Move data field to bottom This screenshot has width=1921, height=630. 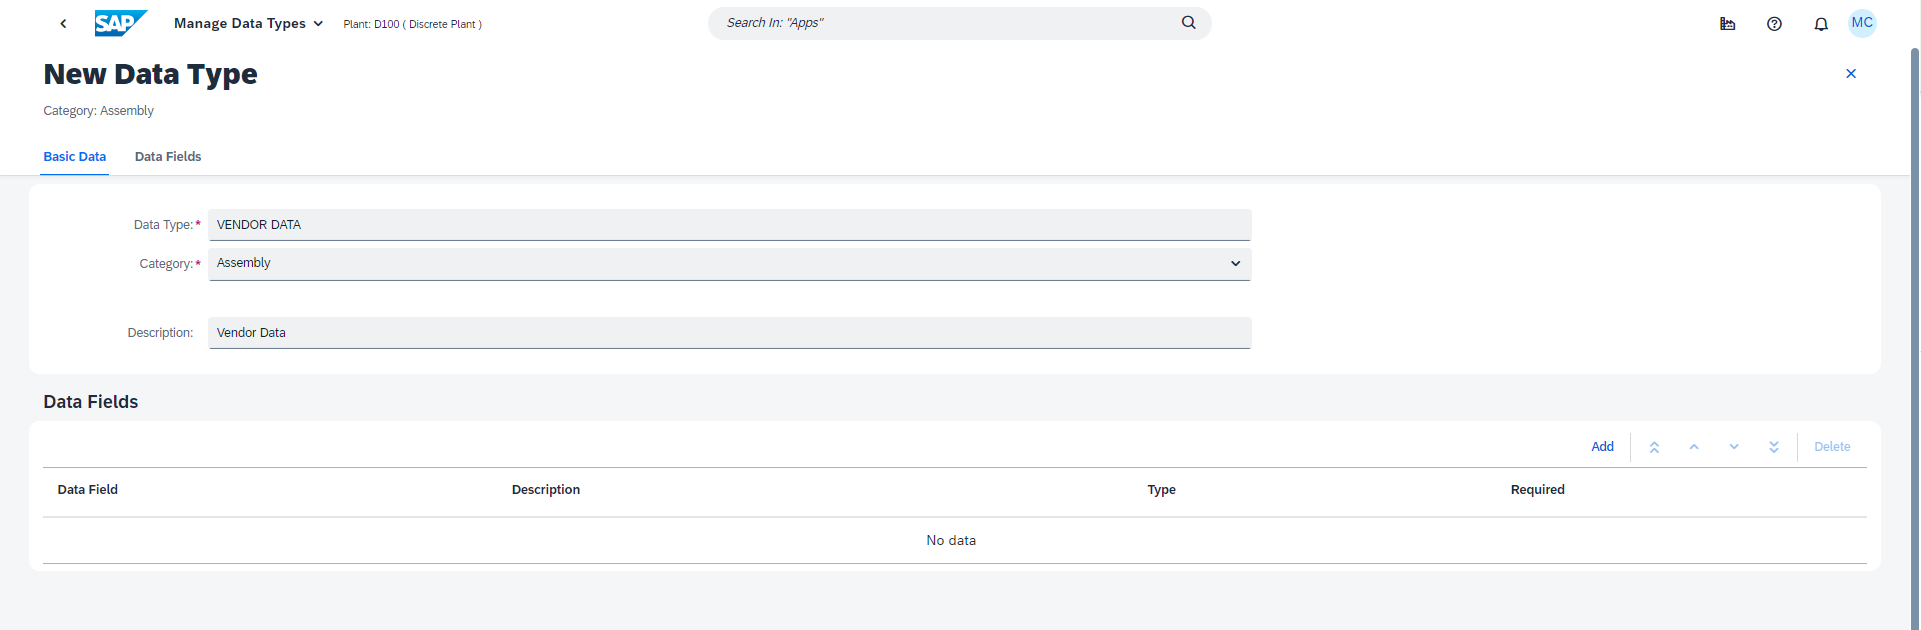point(1773,447)
